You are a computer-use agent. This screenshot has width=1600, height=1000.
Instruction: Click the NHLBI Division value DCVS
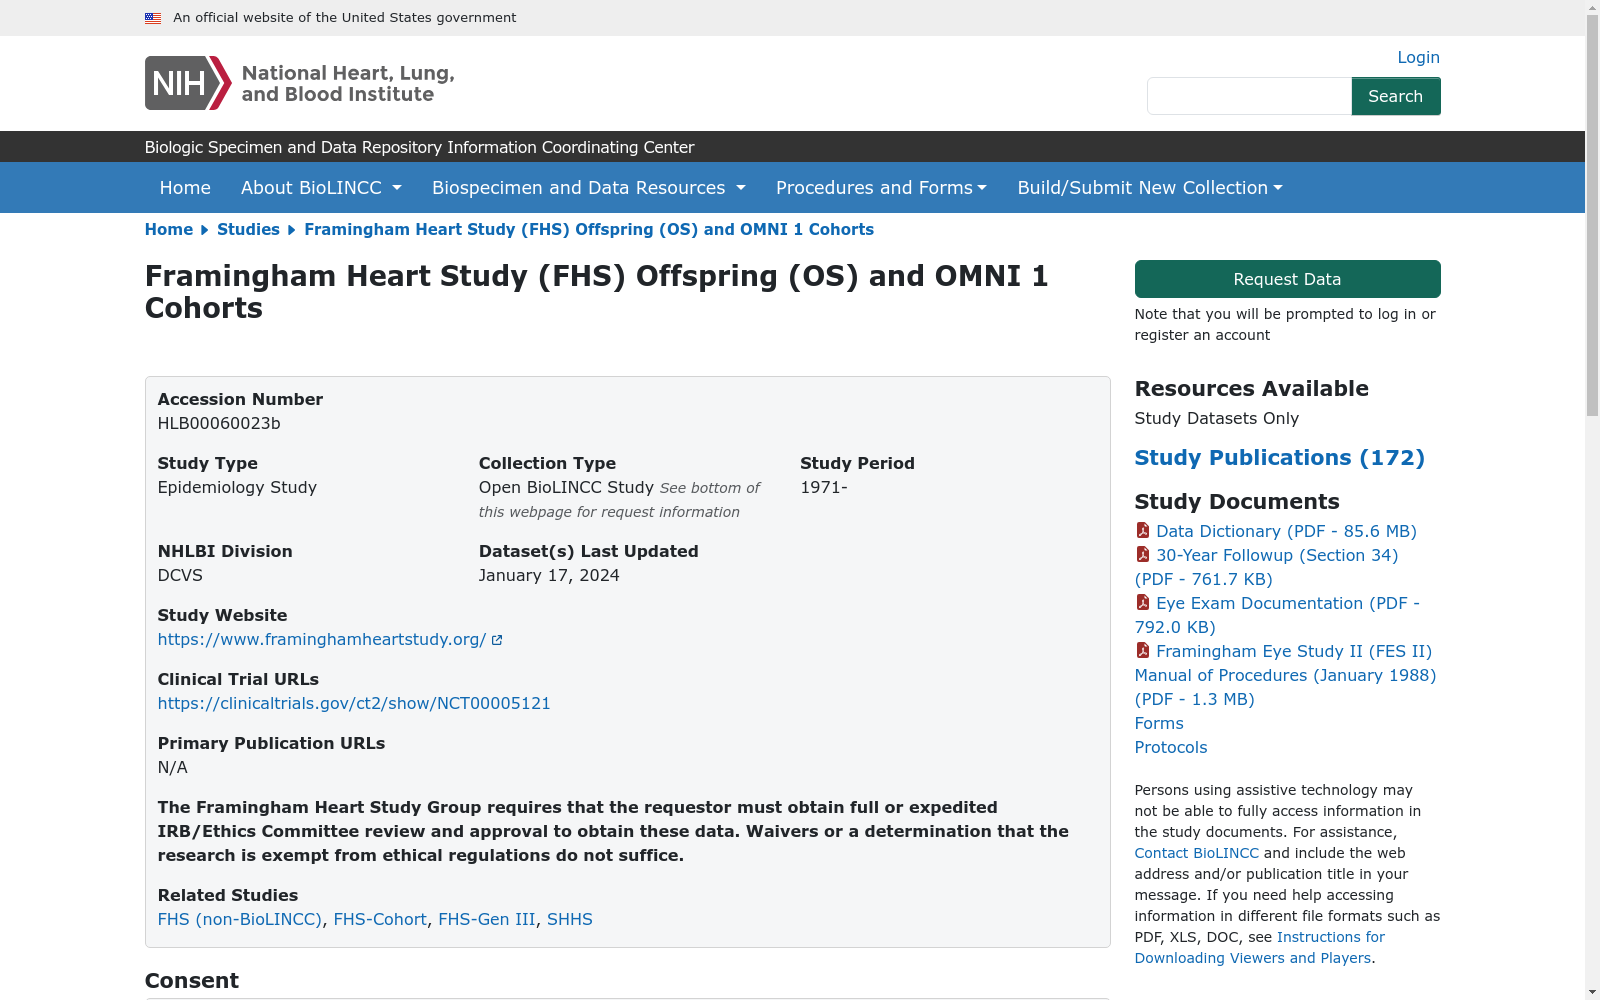[180, 575]
